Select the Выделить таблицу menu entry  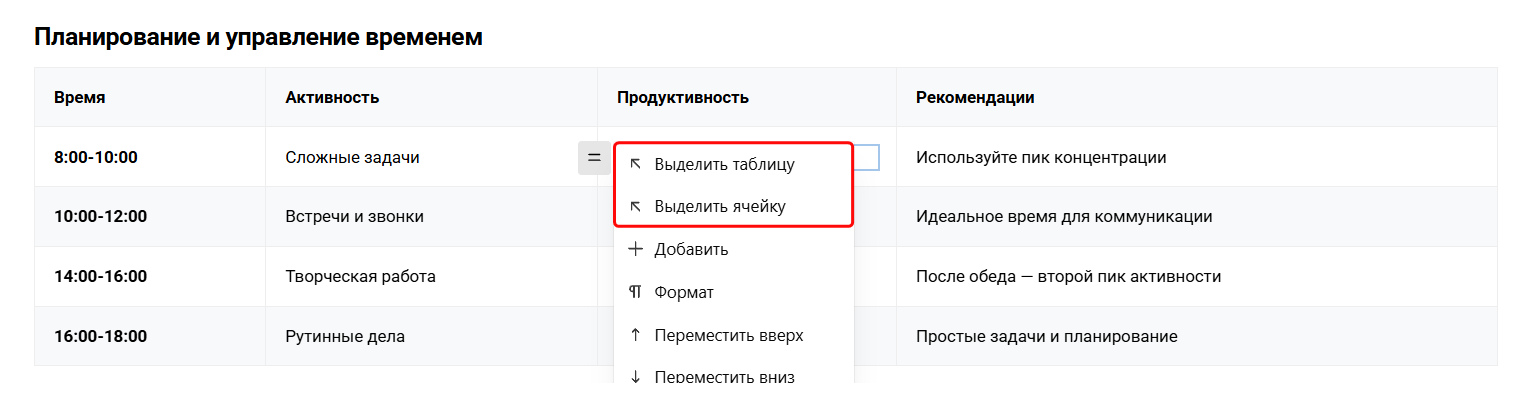click(734, 164)
